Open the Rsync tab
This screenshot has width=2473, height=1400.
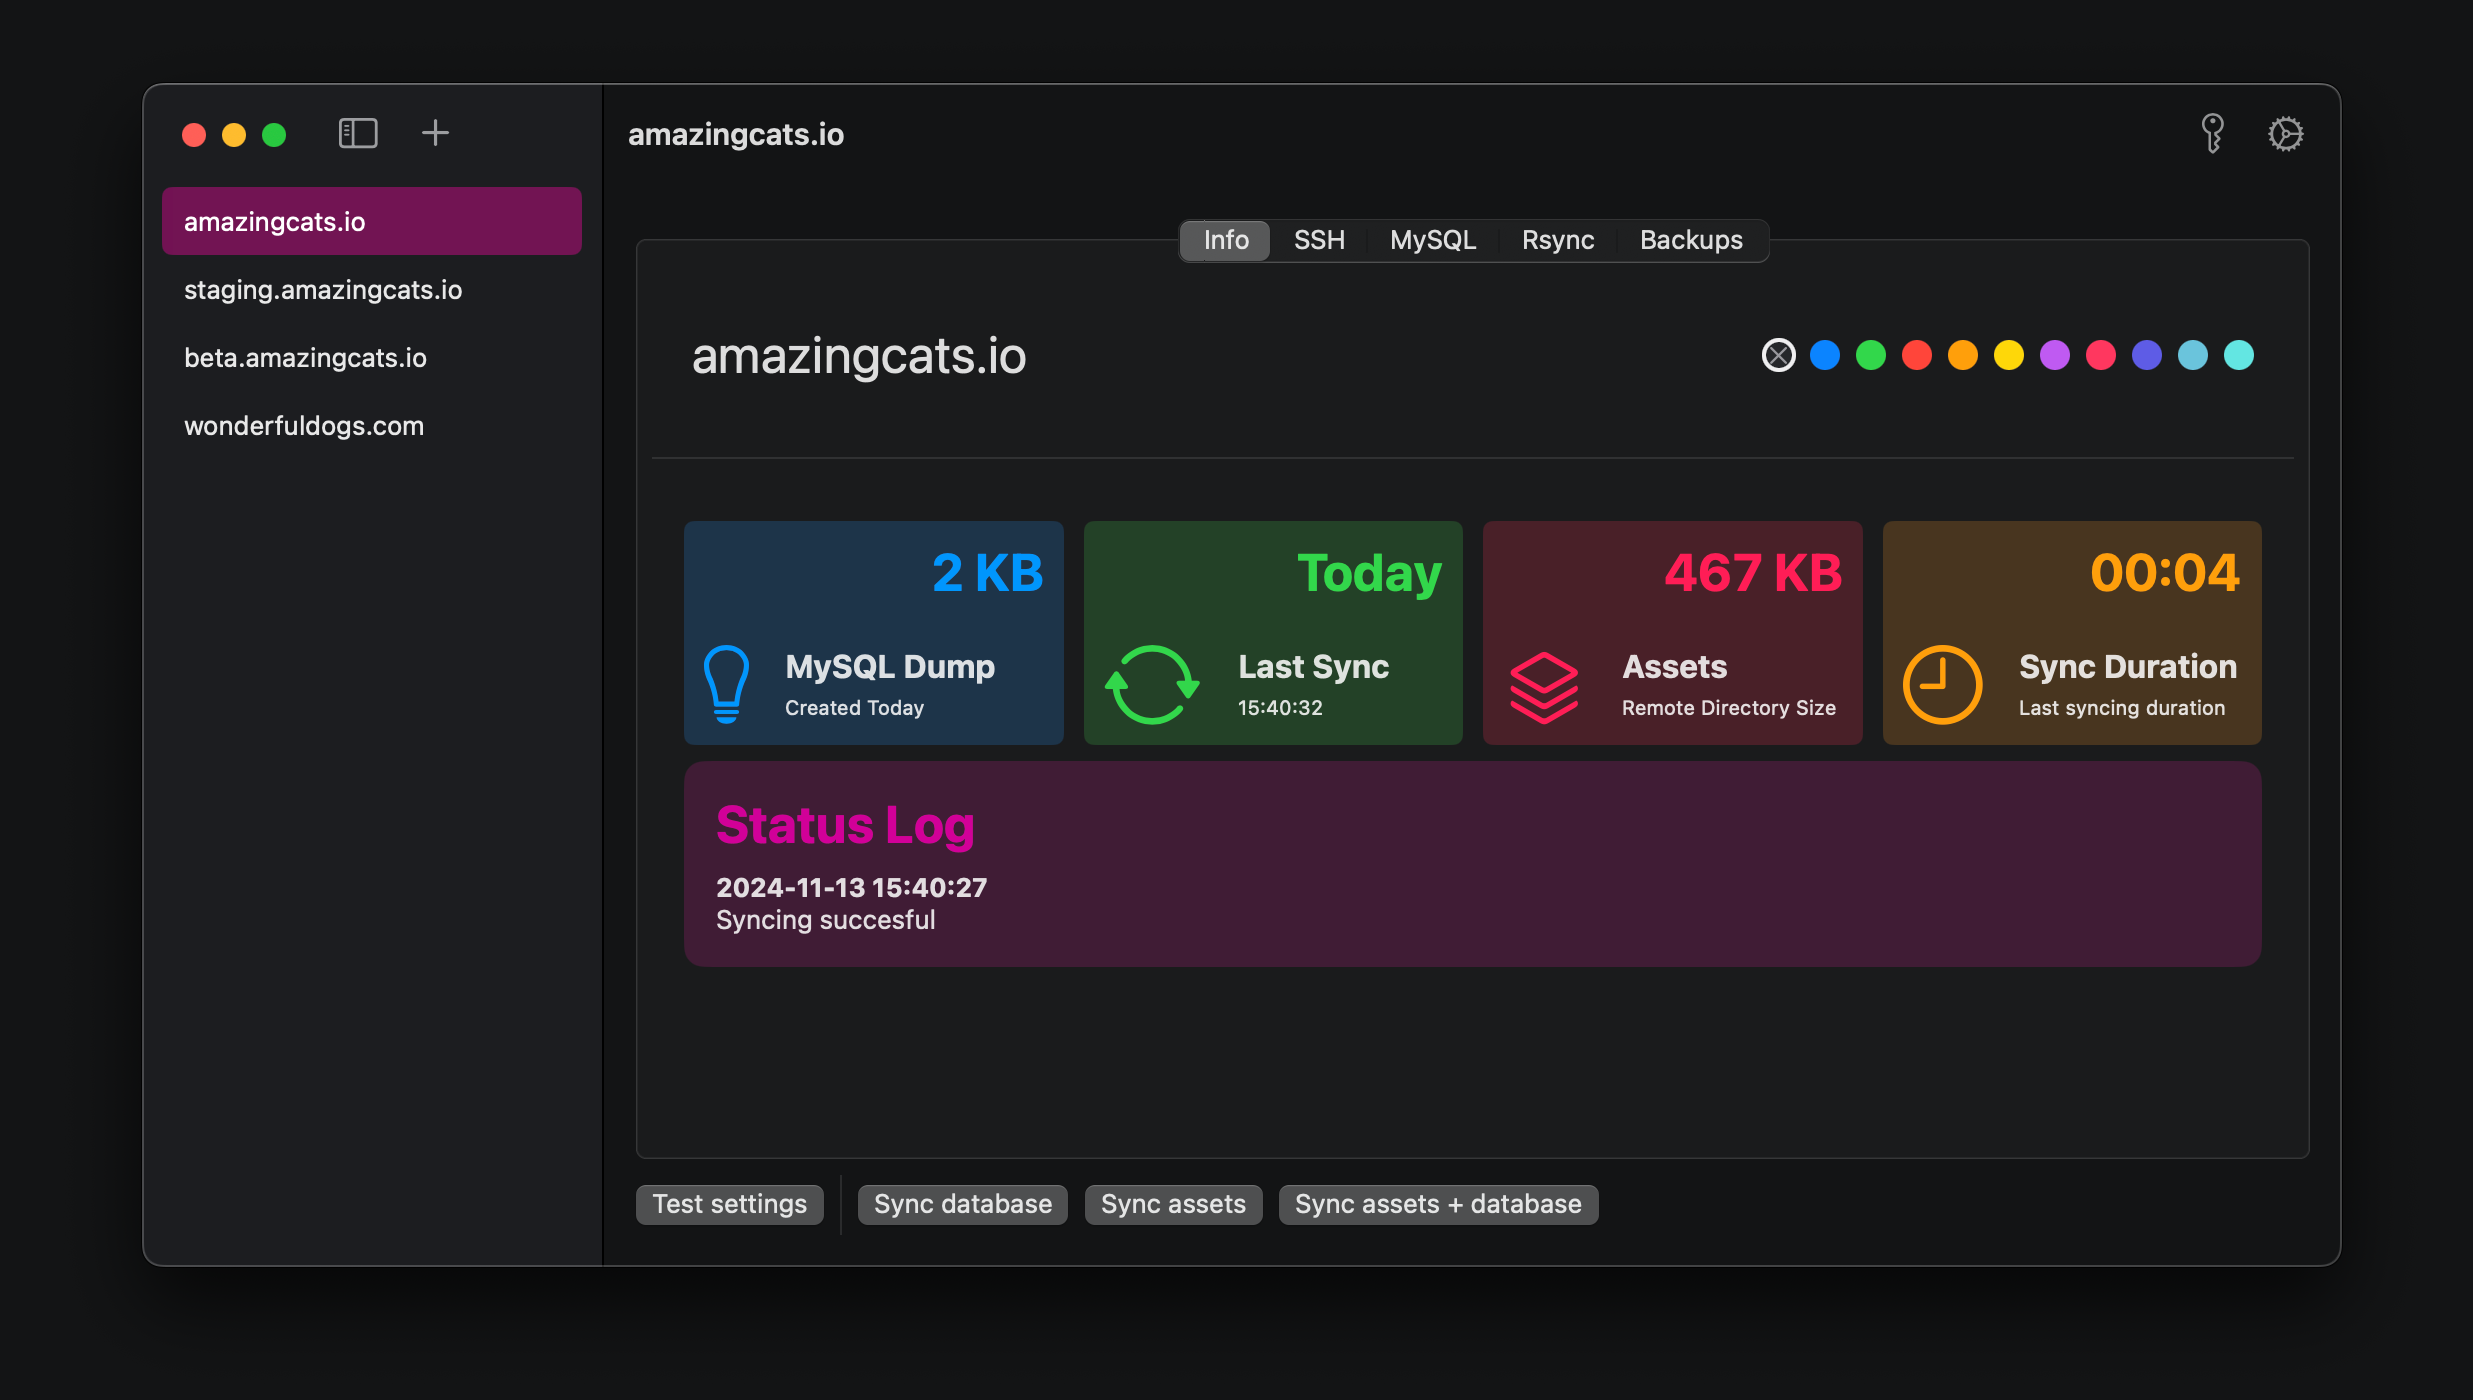click(x=1557, y=240)
